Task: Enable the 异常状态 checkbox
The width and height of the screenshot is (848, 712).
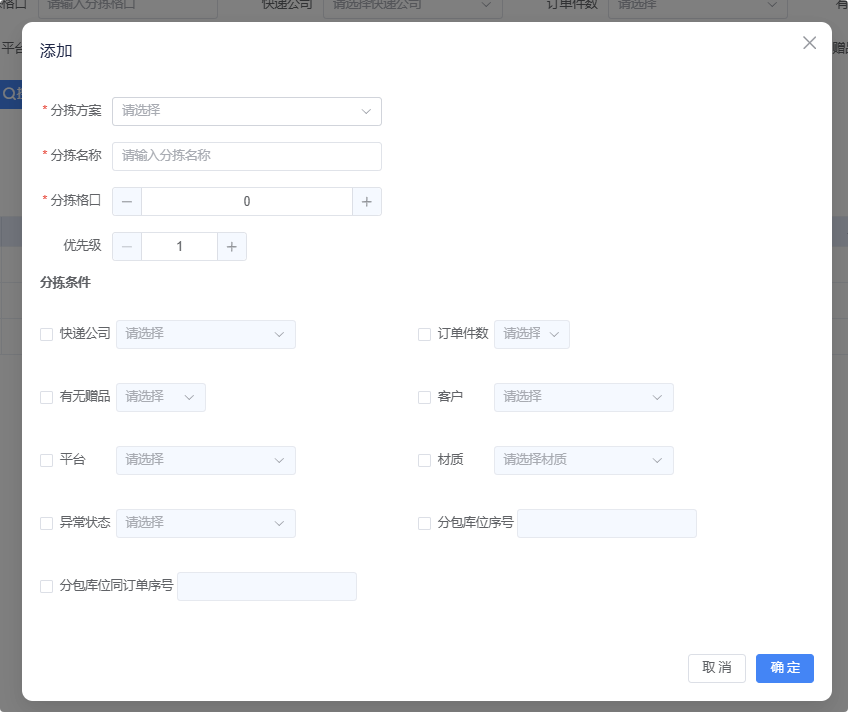Action: click(x=47, y=523)
